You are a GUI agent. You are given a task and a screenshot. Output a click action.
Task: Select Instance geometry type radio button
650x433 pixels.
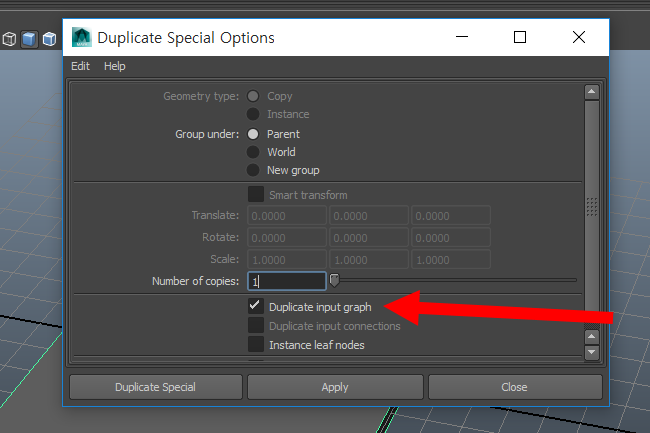click(x=253, y=114)
